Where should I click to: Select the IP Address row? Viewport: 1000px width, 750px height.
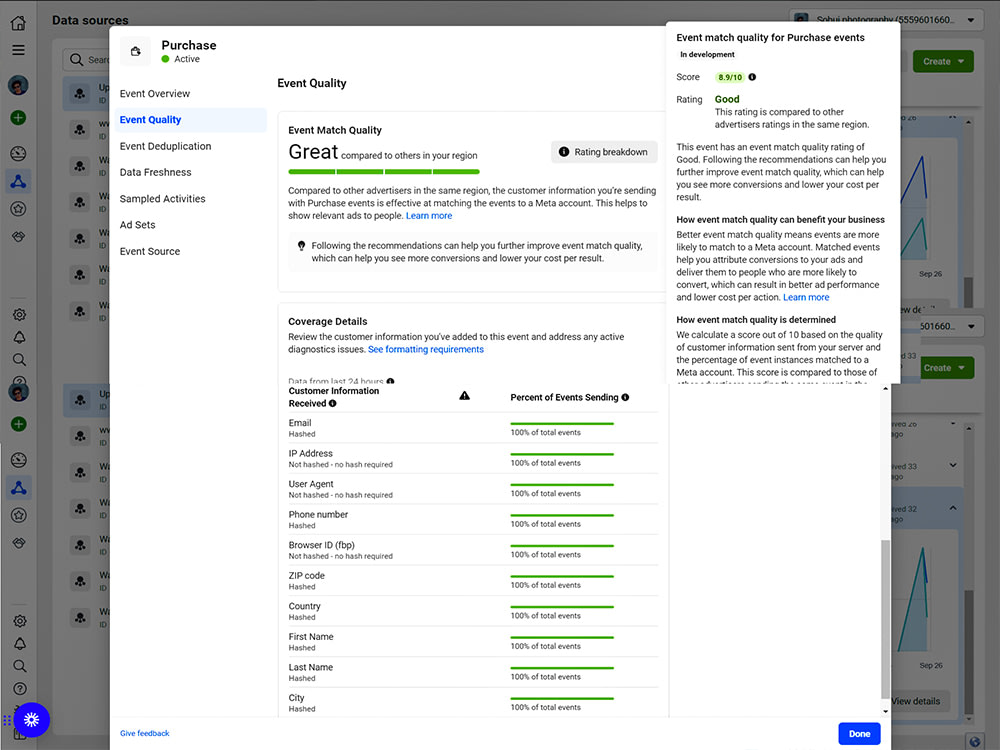(x=473, y=459)
